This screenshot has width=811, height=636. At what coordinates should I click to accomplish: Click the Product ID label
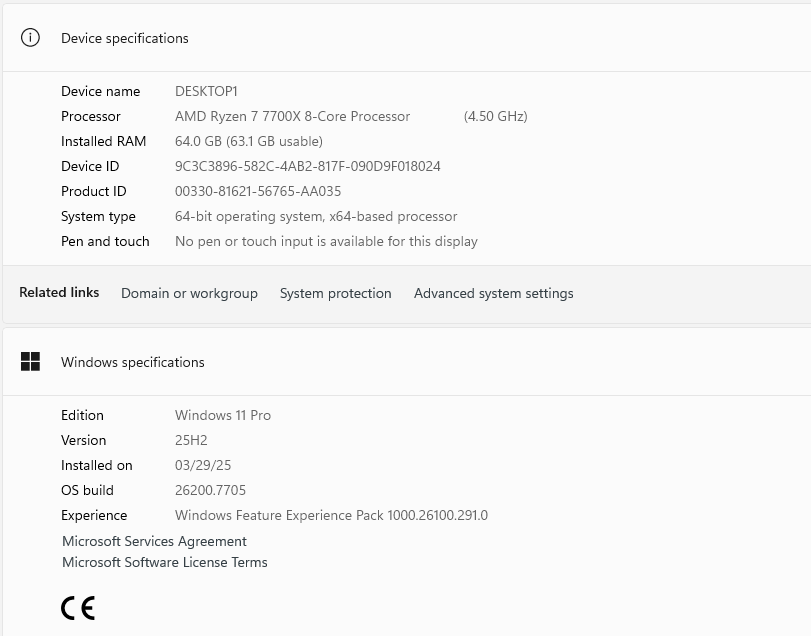pos(94,191)
